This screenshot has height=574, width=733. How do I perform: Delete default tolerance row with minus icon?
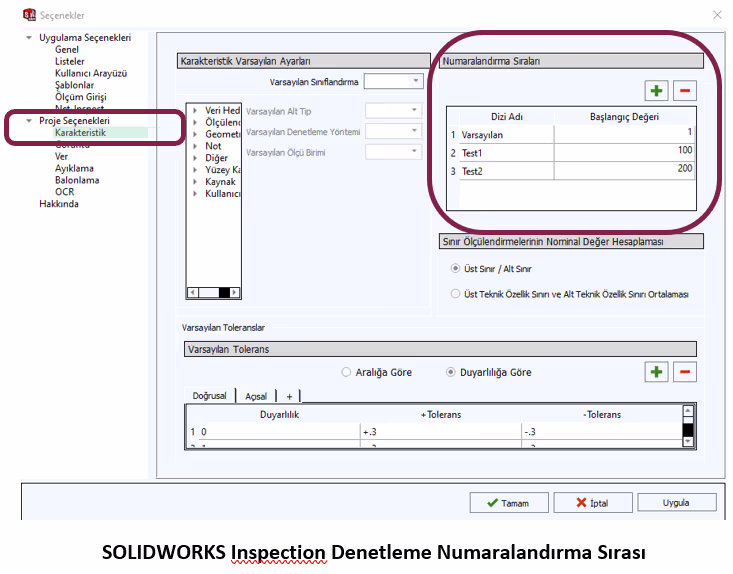coord(684,372)
